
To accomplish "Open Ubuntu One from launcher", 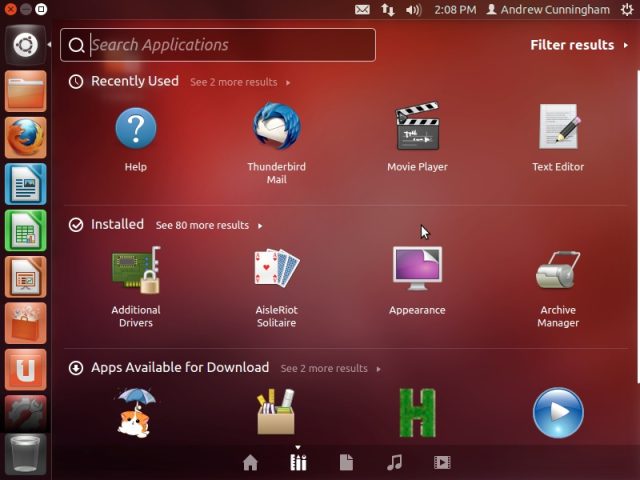I will click(x=25, y=370).
